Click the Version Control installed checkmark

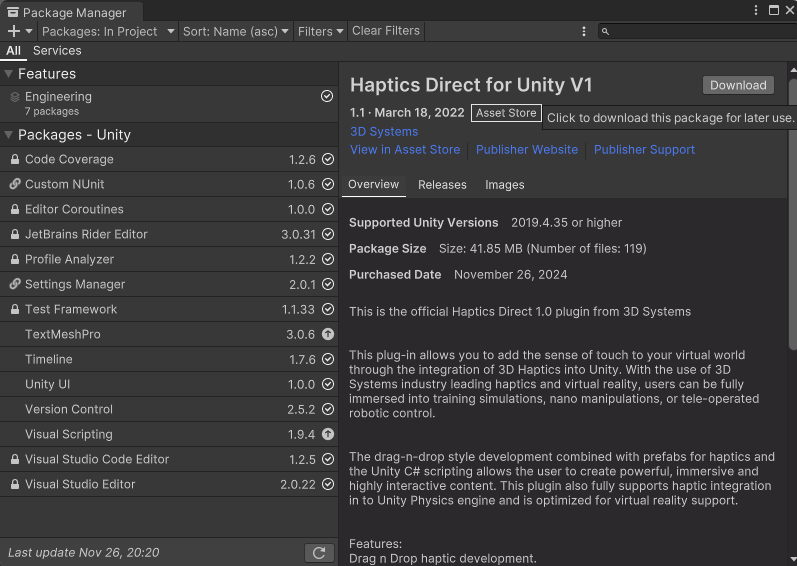(x=328, y=410)
